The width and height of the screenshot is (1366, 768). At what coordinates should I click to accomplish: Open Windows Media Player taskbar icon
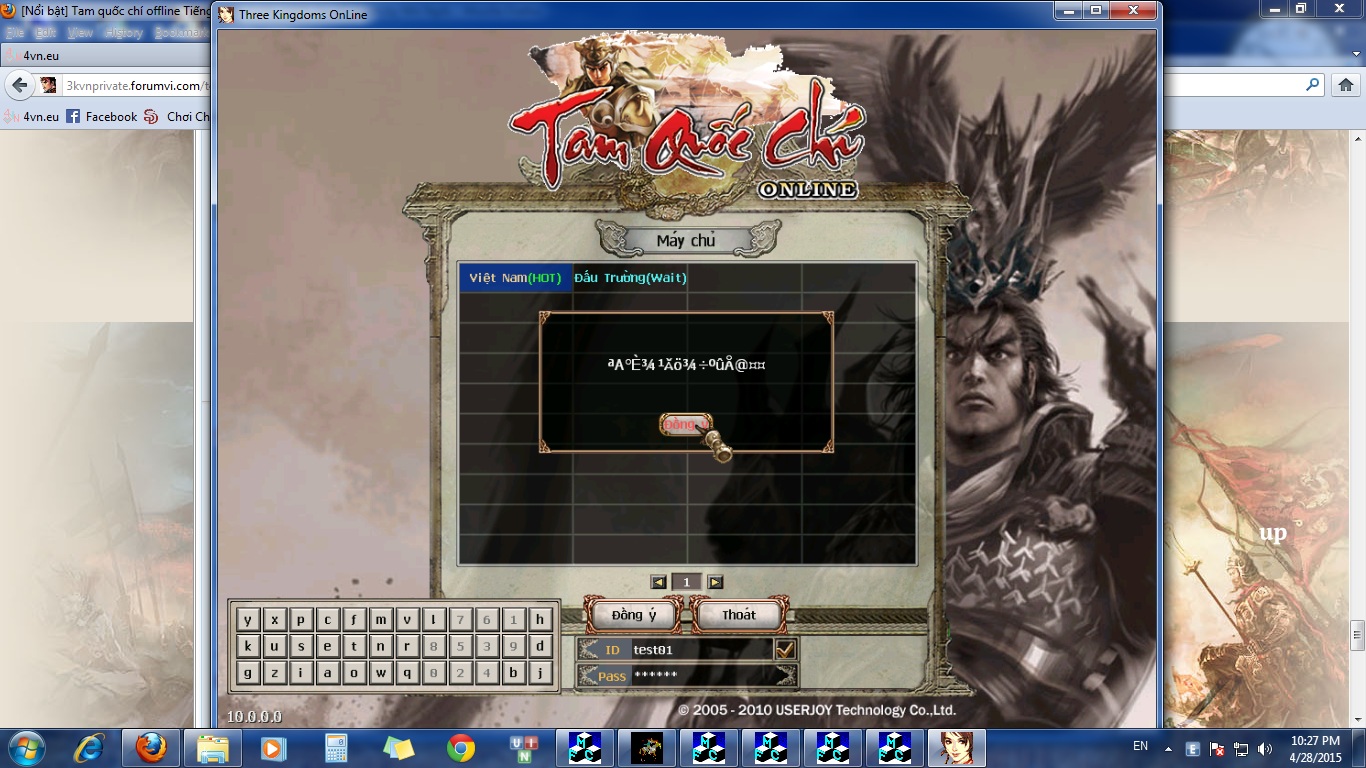272,748
